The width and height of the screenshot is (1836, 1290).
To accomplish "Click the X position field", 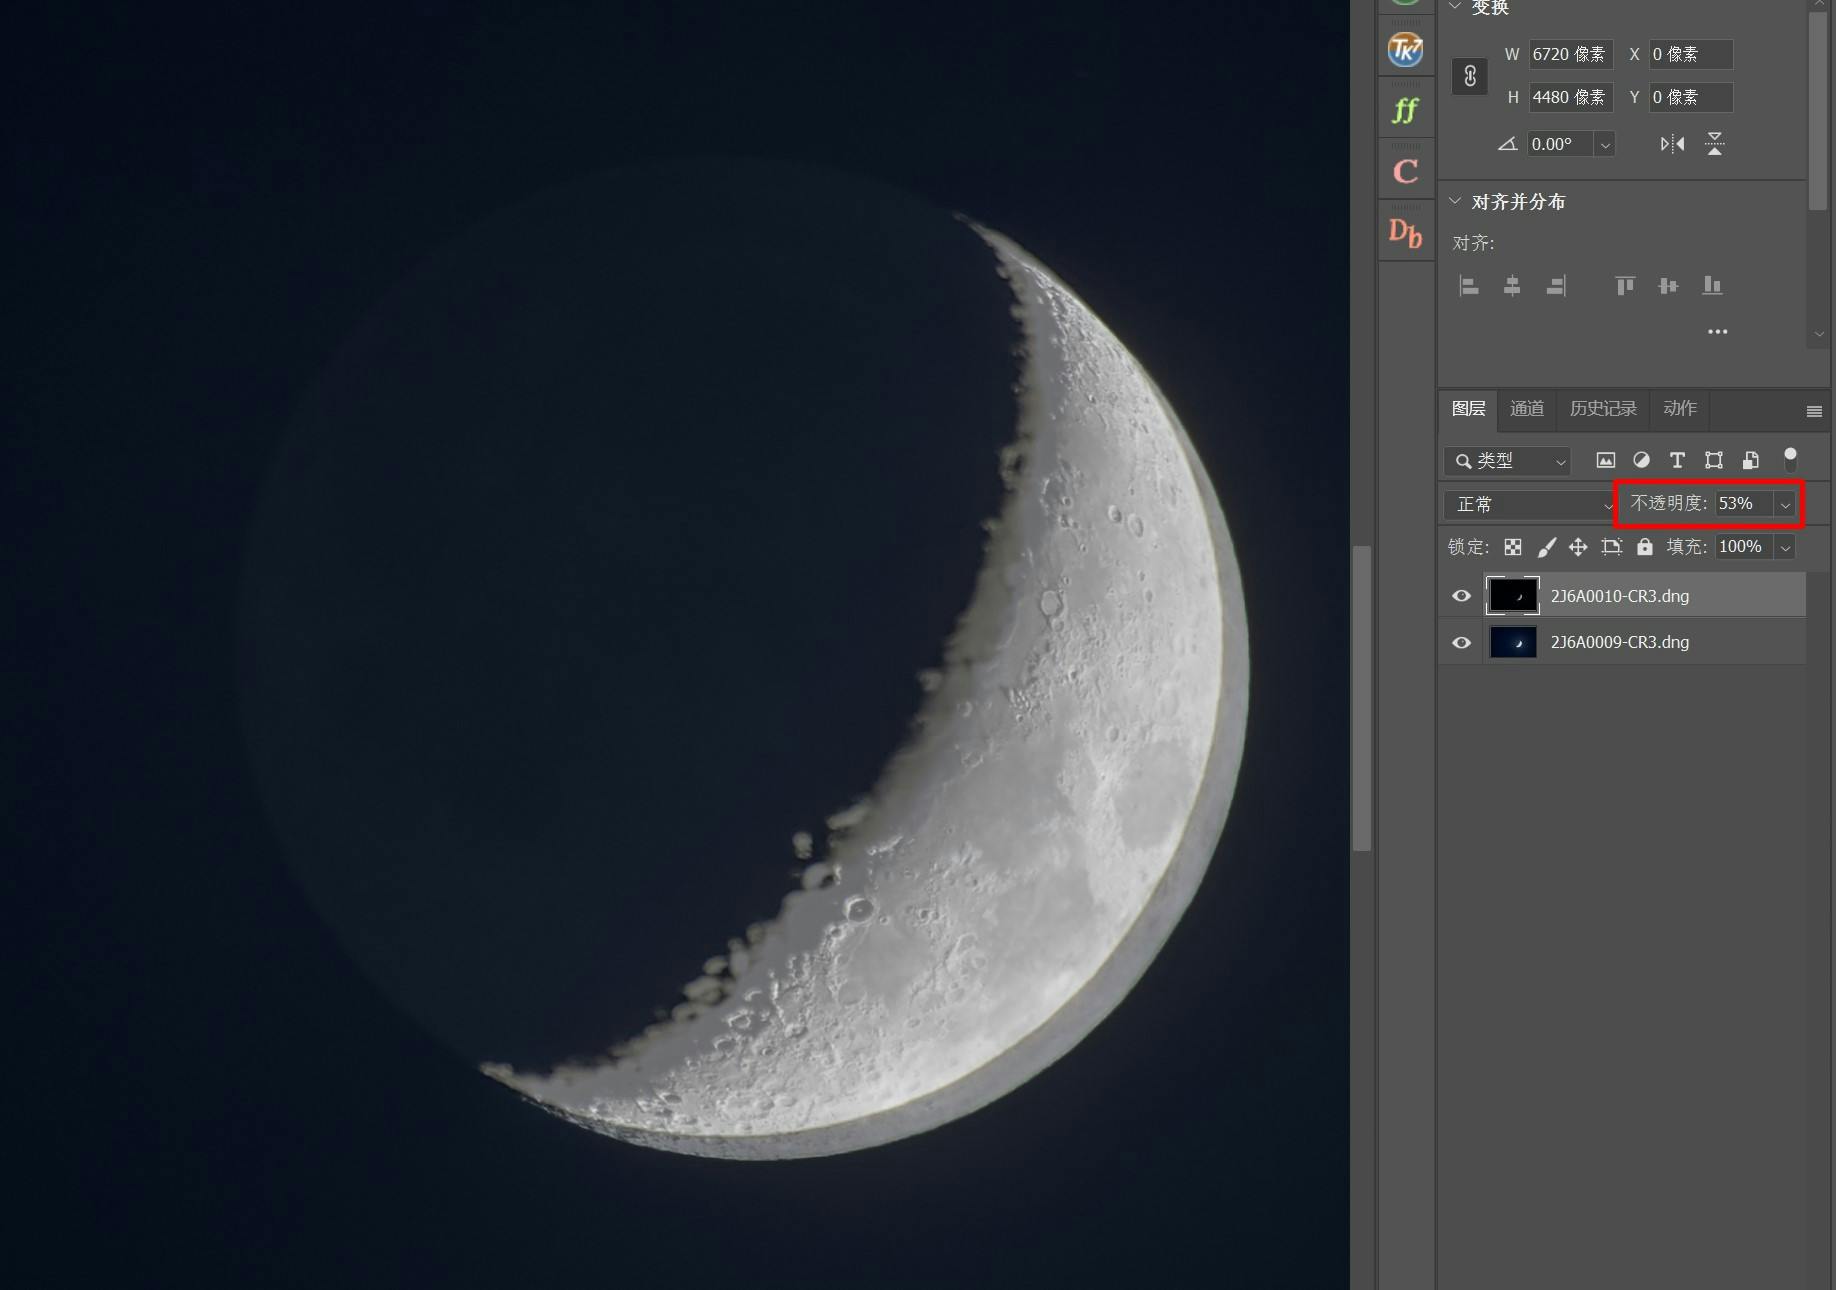I will tap(1691, 54).
